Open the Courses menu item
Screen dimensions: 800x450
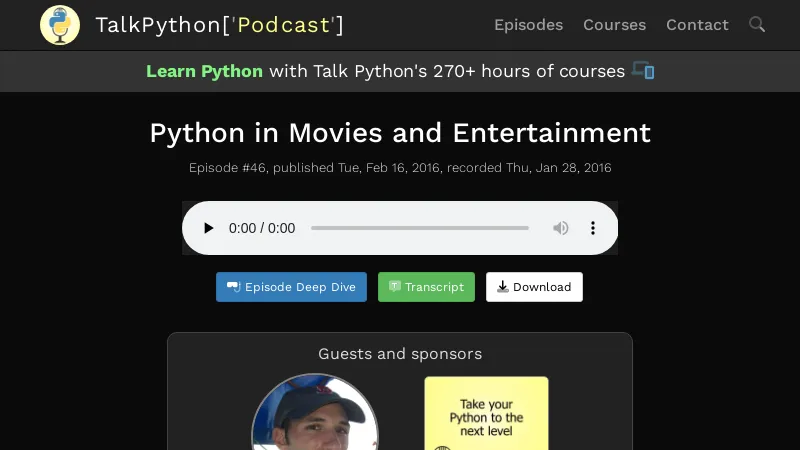click(x=614, y=25)
